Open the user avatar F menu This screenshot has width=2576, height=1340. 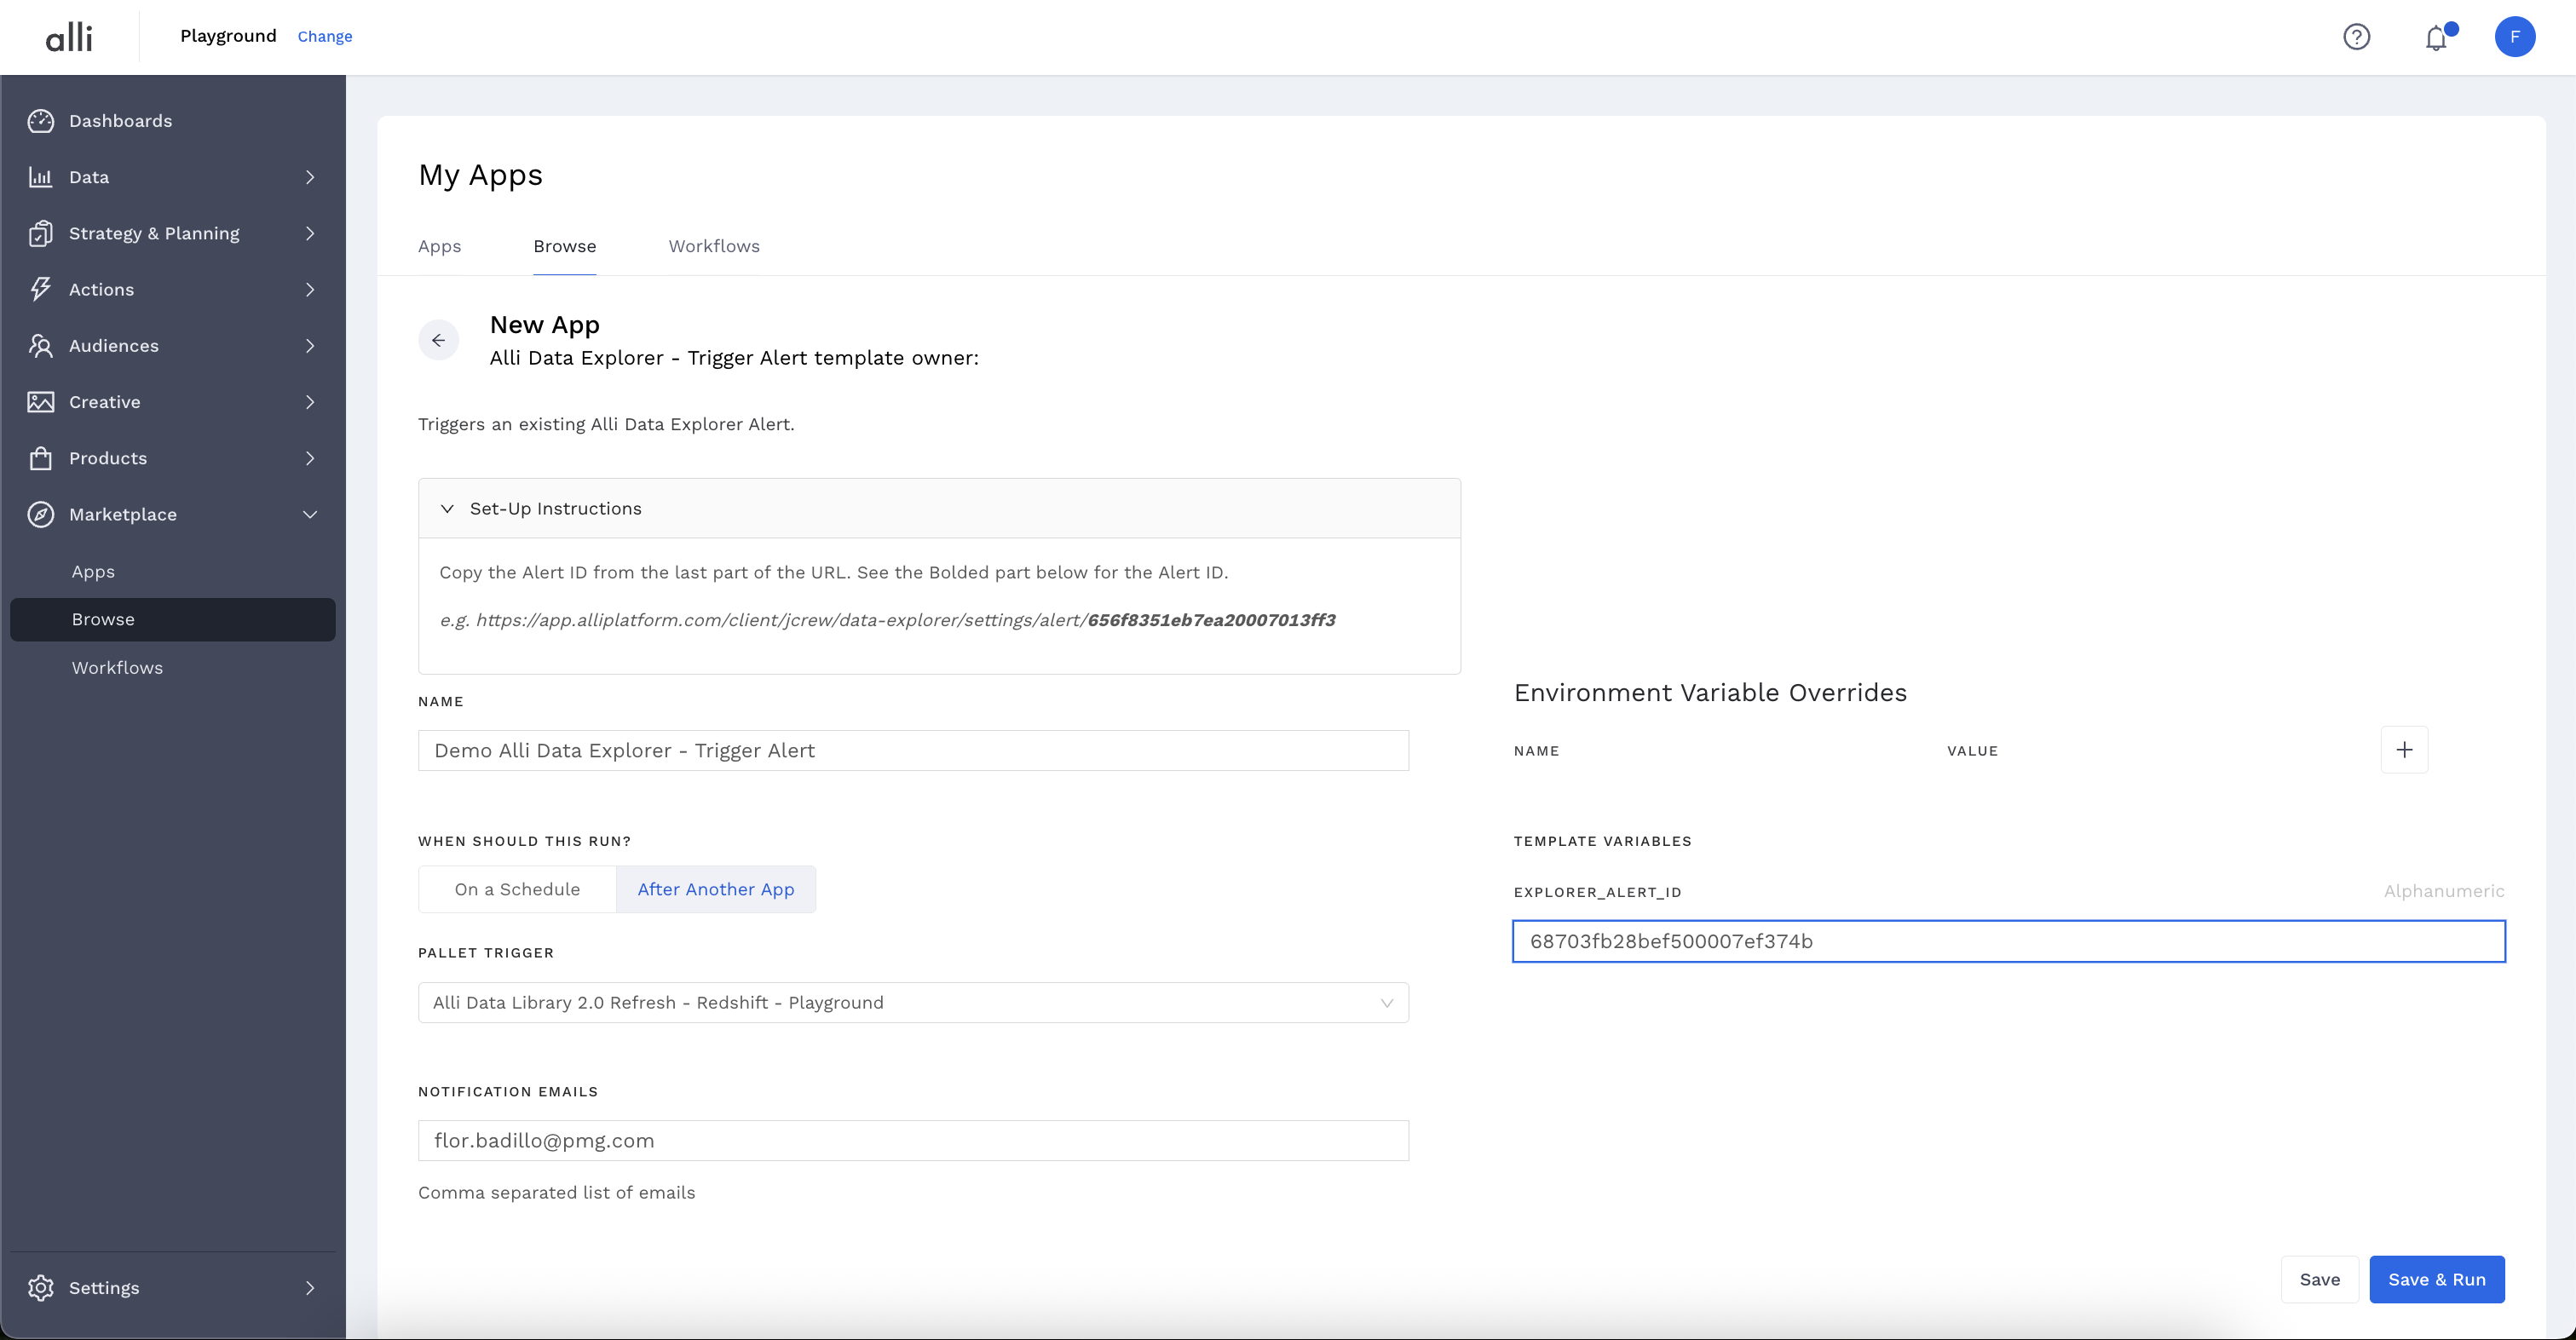pyautogui.click(x=2514, y=37)
